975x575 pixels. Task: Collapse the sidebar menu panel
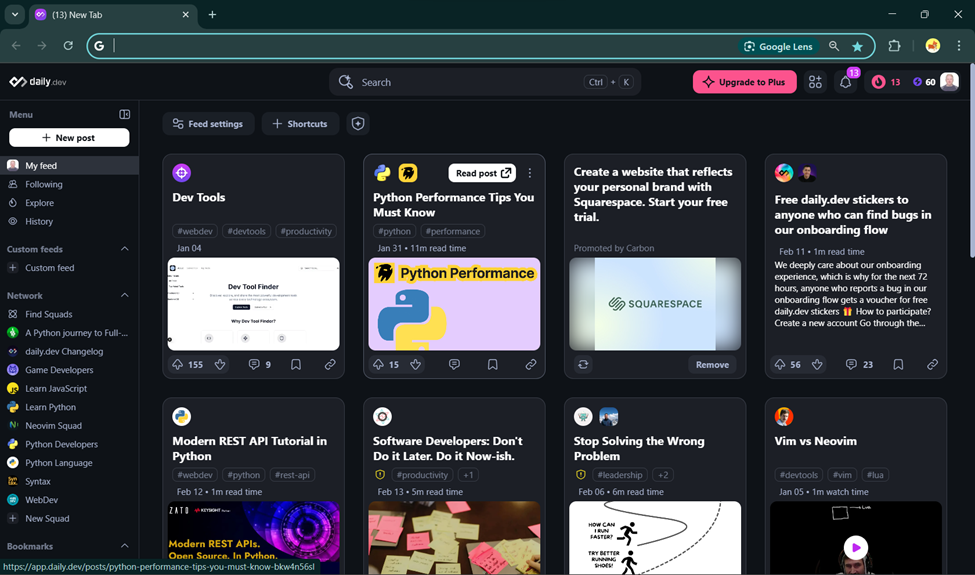click(x=124, y=114)
